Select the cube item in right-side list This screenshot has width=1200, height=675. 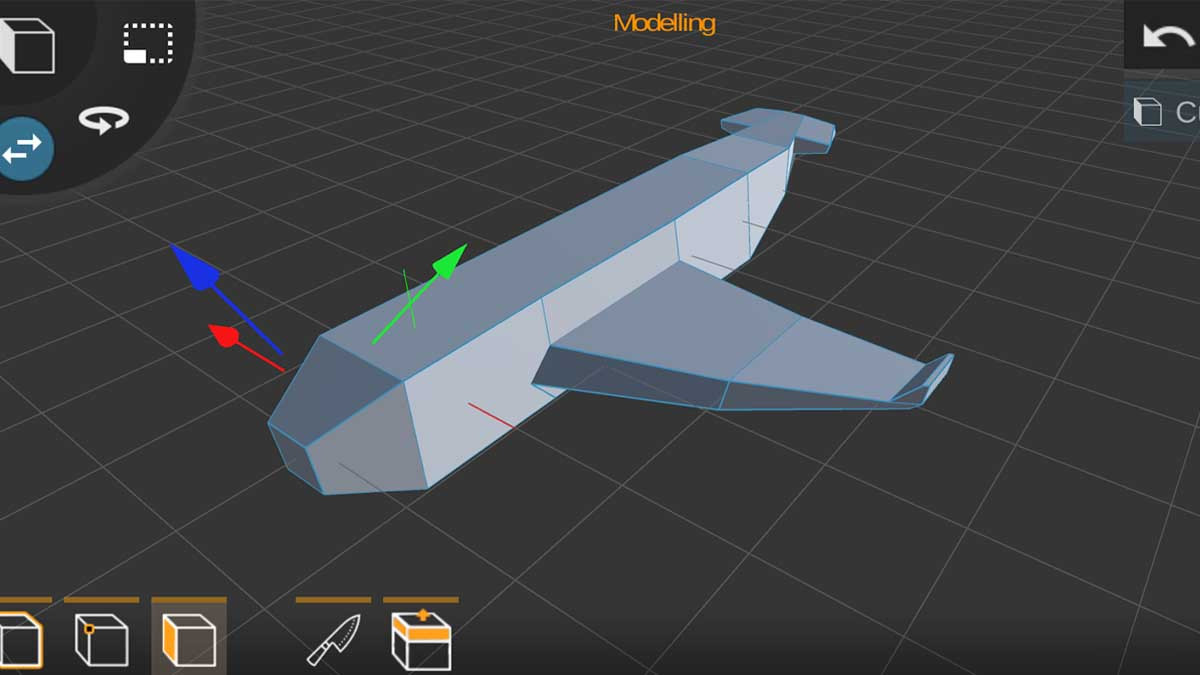coord(1164,112)
